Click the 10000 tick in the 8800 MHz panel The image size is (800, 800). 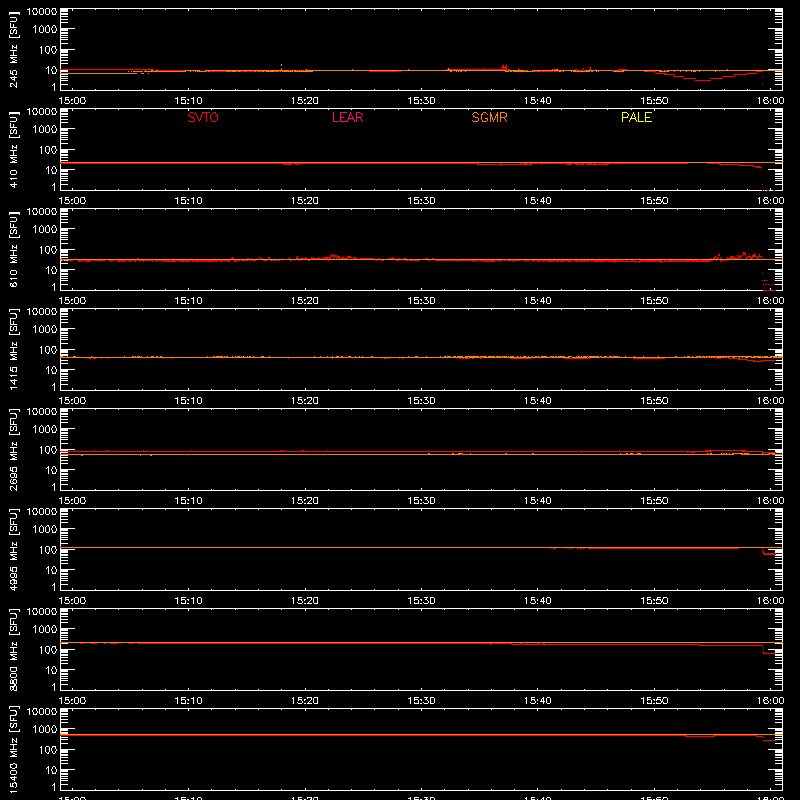(42, 612)
